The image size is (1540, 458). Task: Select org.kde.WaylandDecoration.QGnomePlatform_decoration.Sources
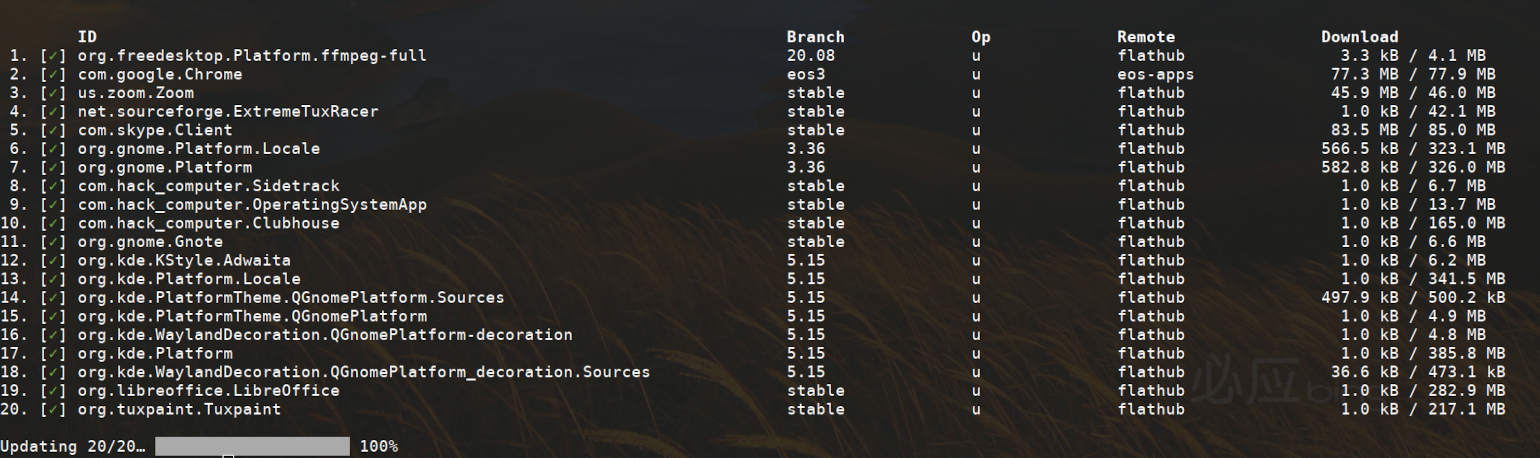(364, 372)
